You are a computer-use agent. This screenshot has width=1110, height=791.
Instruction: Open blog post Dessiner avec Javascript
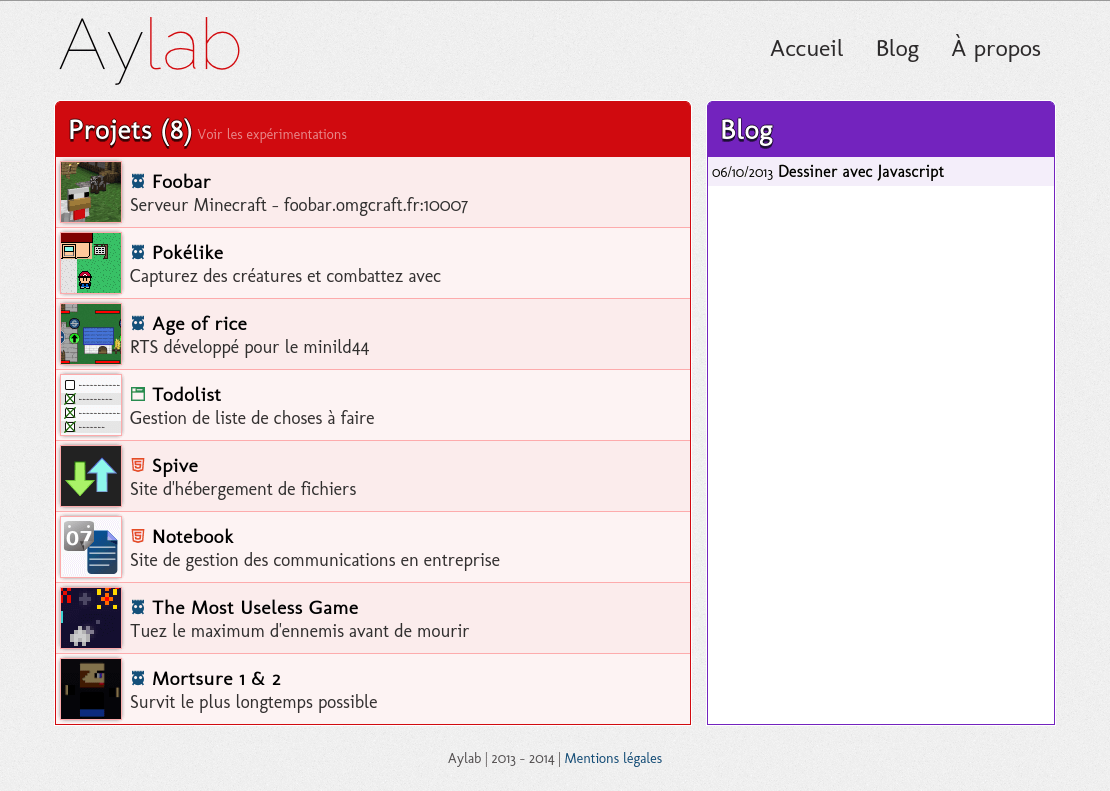coord(861,172)
